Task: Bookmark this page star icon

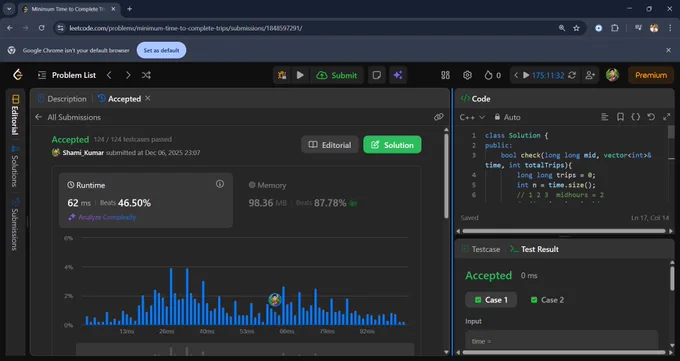Action: (576, 28)
